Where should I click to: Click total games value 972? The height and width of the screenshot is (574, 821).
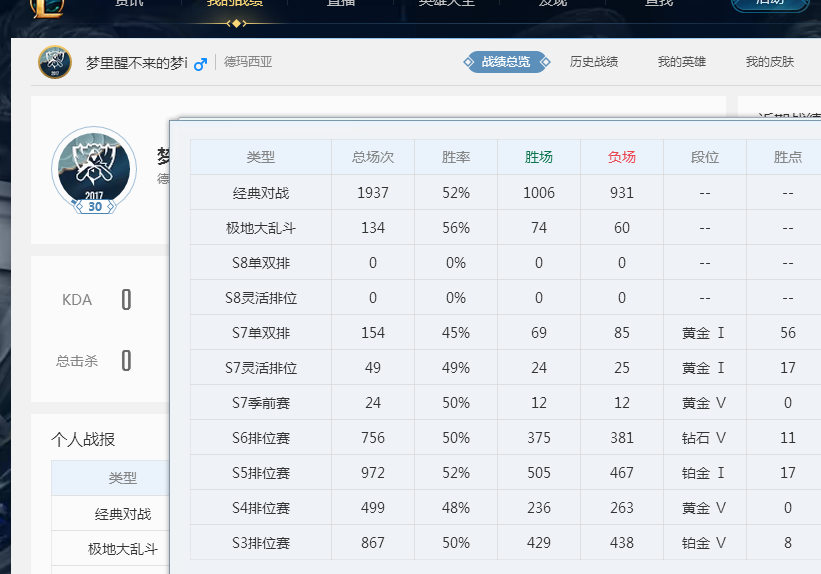(373, 473)
